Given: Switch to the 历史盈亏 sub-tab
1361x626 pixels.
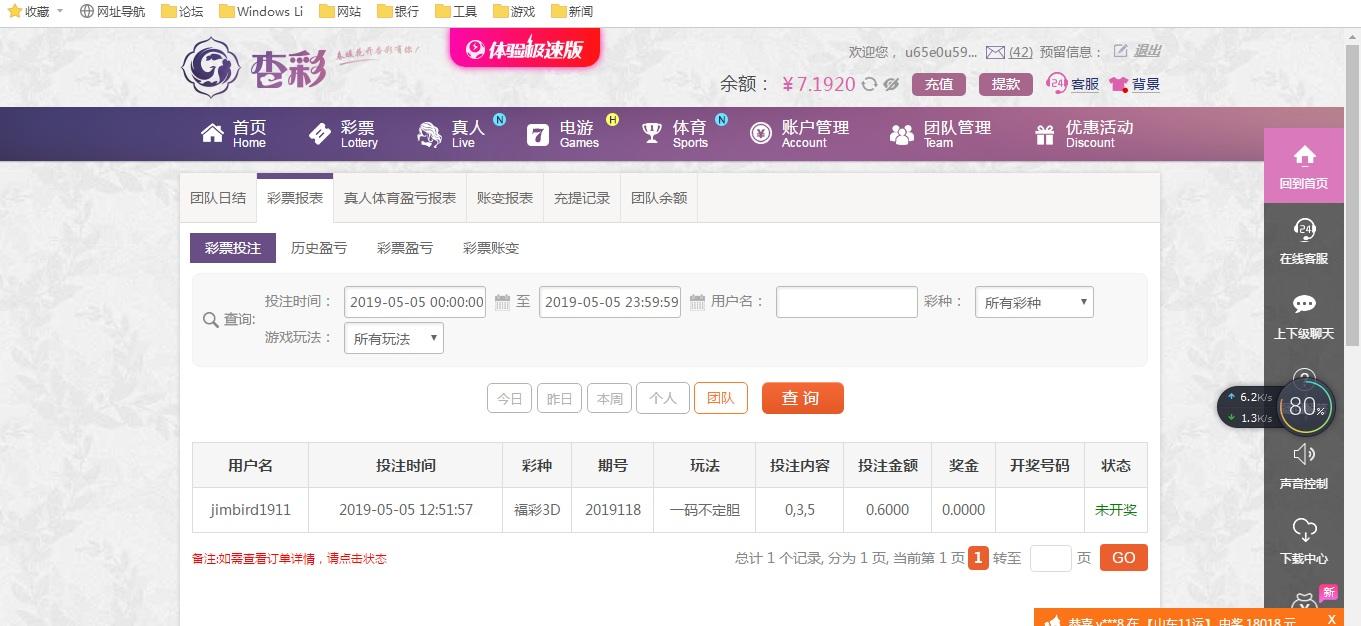Looking at the screenshot, I should [x=318, y=247].
